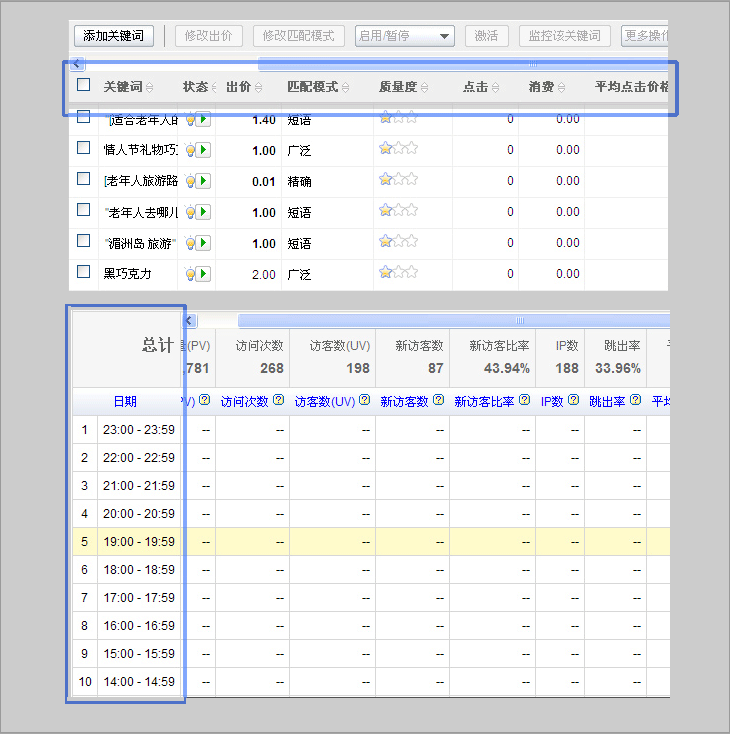The image size is (730, 734).
Task: Click the help icon next to 新访客比率
Action: pyautogui.click(x=523, y=401)
